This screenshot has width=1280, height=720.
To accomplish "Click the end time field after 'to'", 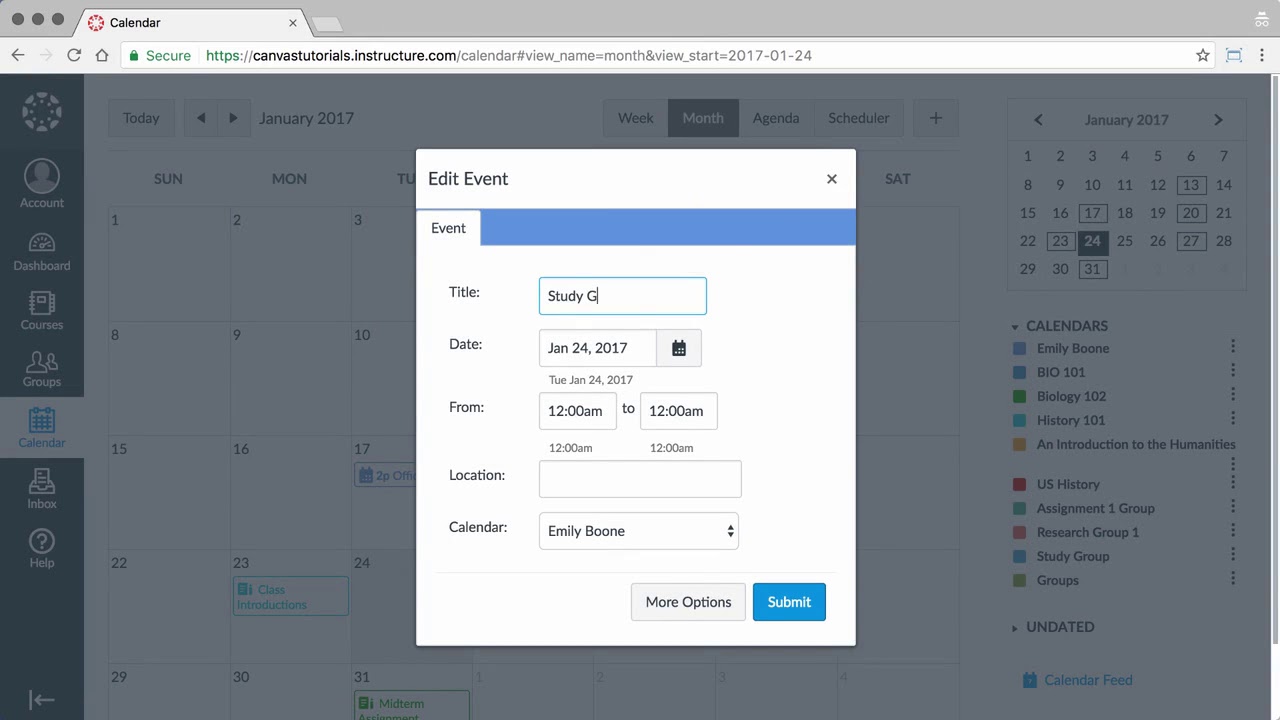I will pos(678,411).
